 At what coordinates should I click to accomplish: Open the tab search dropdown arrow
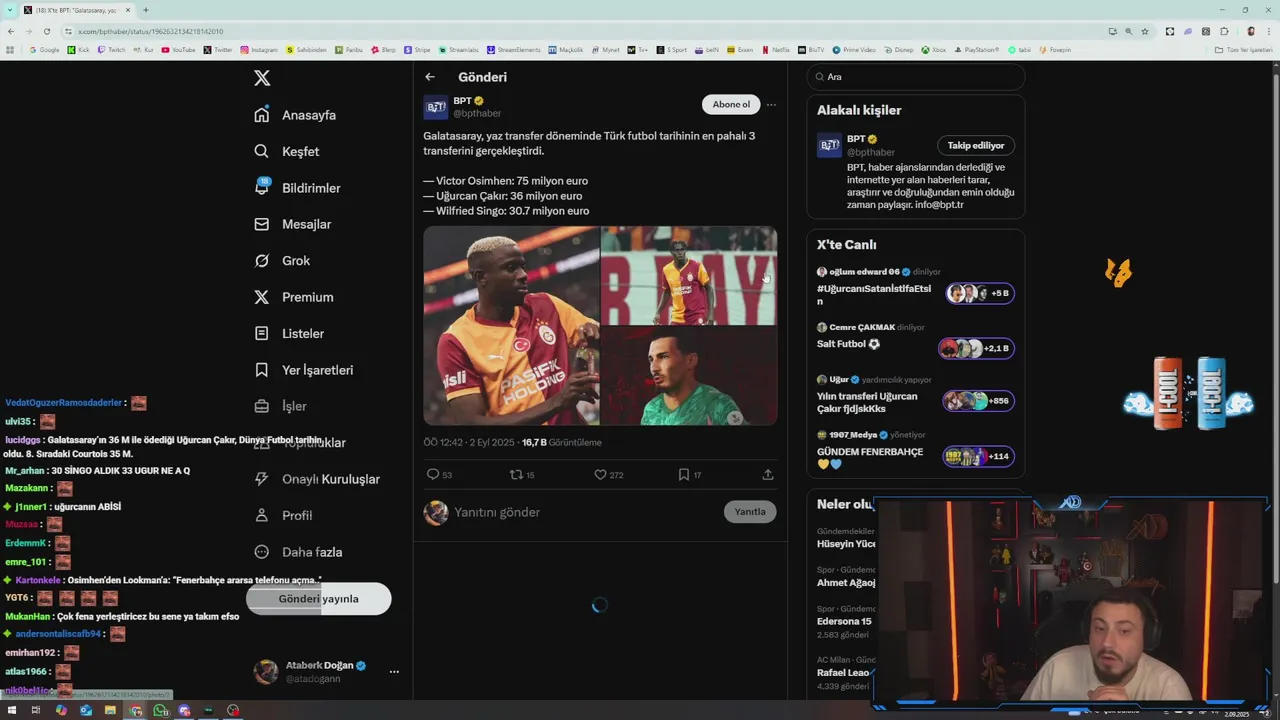11,10
